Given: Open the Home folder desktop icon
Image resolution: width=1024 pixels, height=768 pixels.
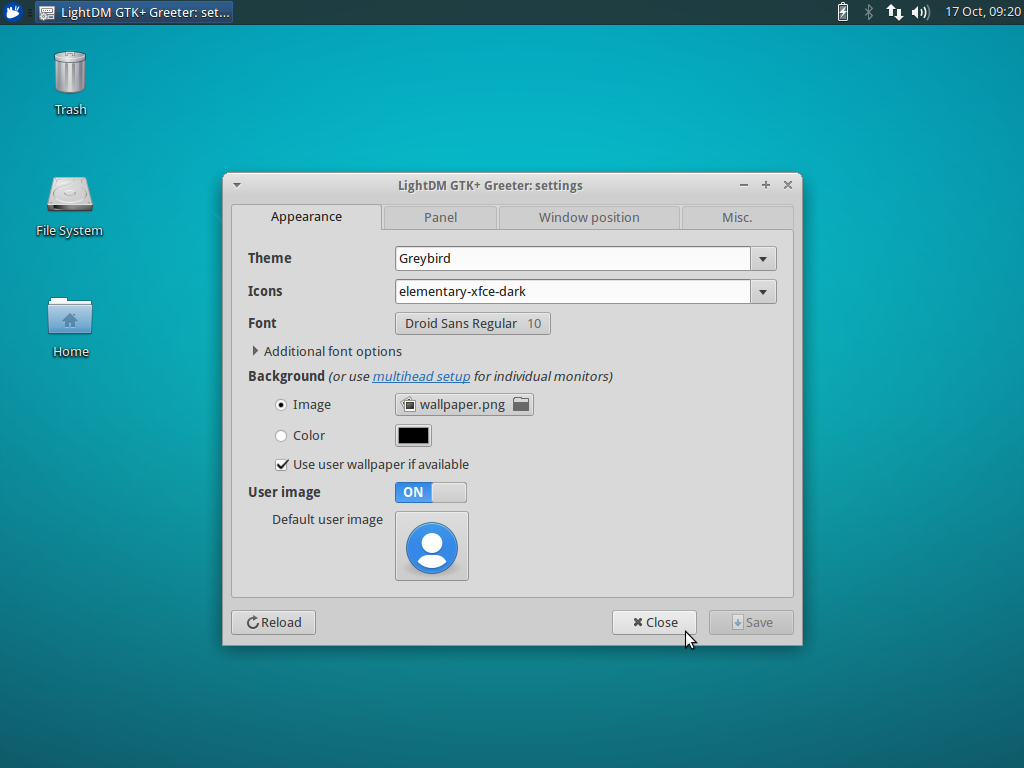Looking at the screenshot, I should tap(70, 320).
